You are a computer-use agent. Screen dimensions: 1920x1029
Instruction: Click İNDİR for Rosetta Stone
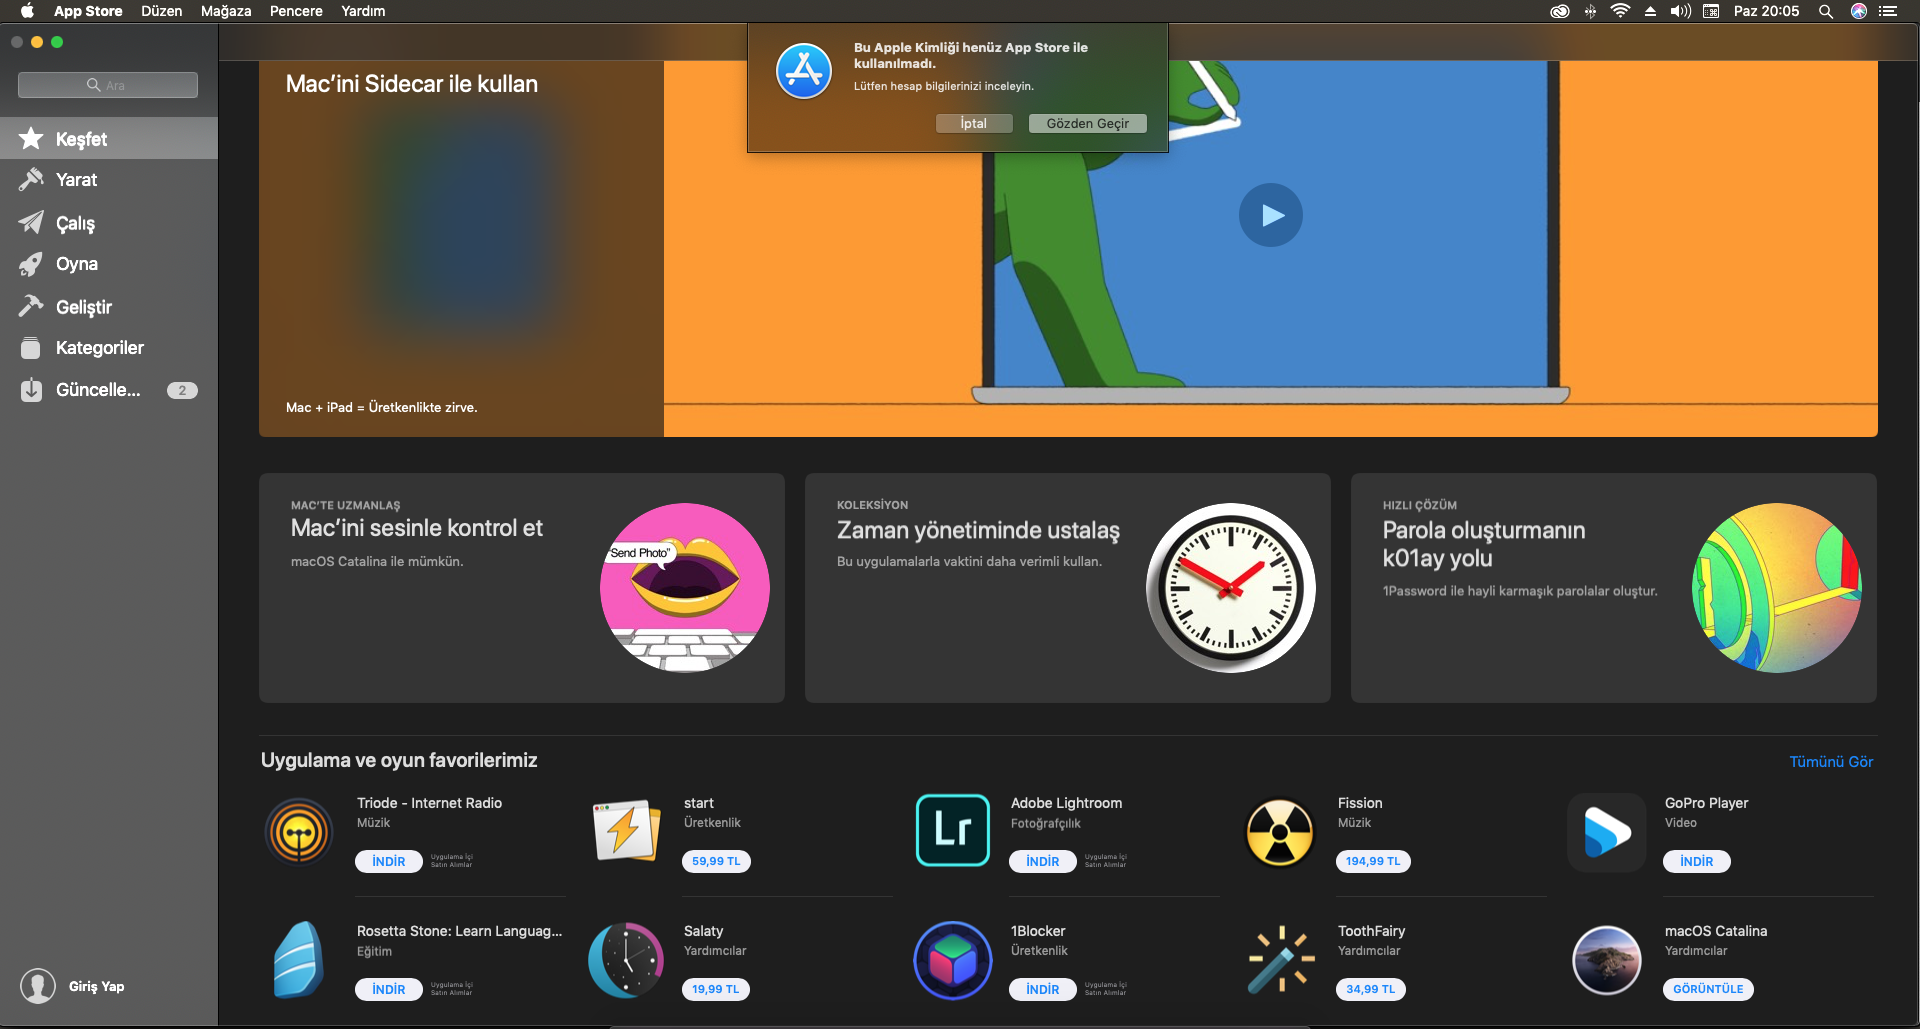389,989
